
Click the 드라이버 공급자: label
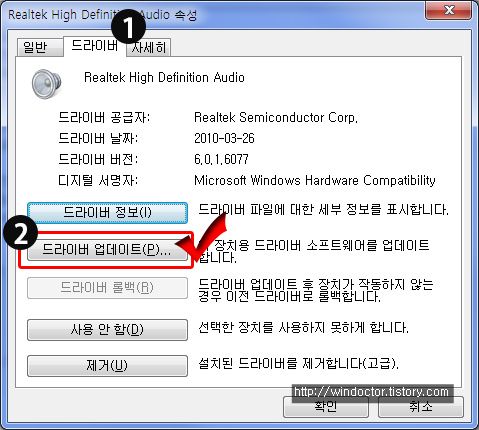[104, 117]
